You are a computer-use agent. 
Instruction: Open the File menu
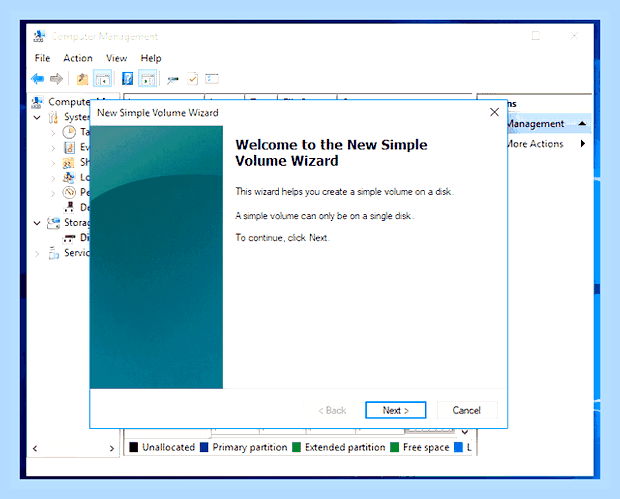coord(42,58)
